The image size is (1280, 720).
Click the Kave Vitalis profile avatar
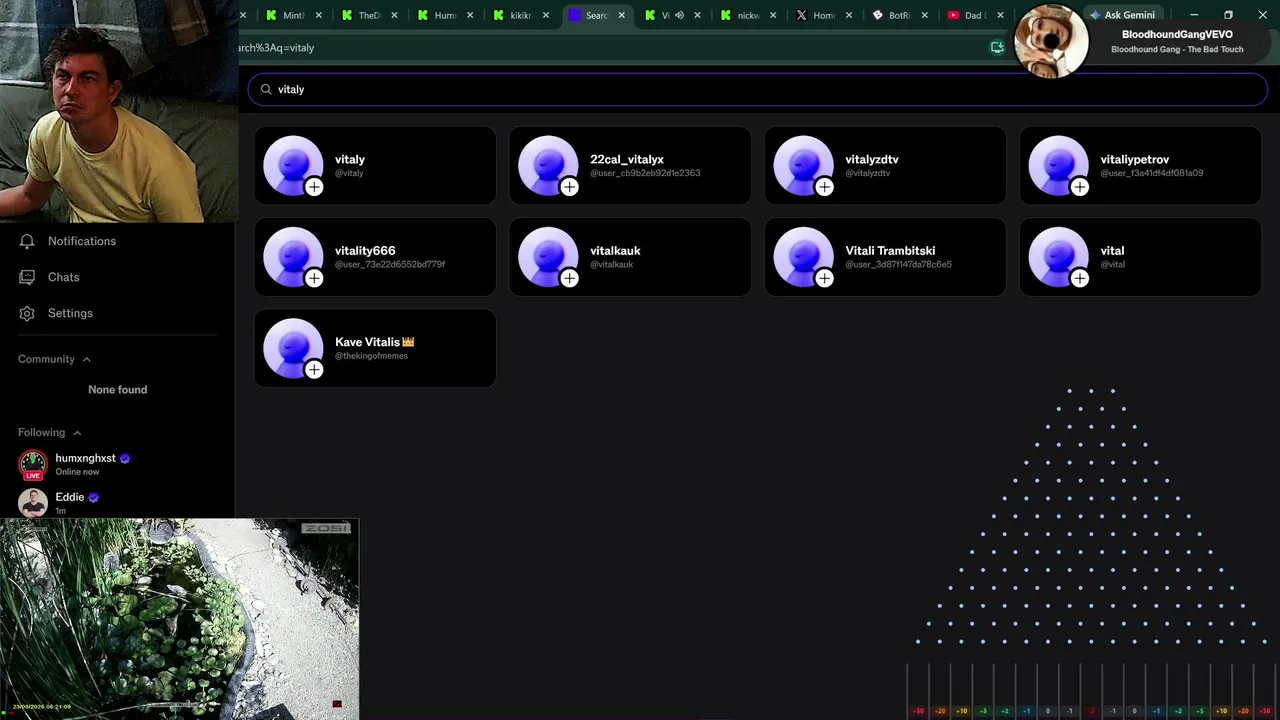[293, 348]
